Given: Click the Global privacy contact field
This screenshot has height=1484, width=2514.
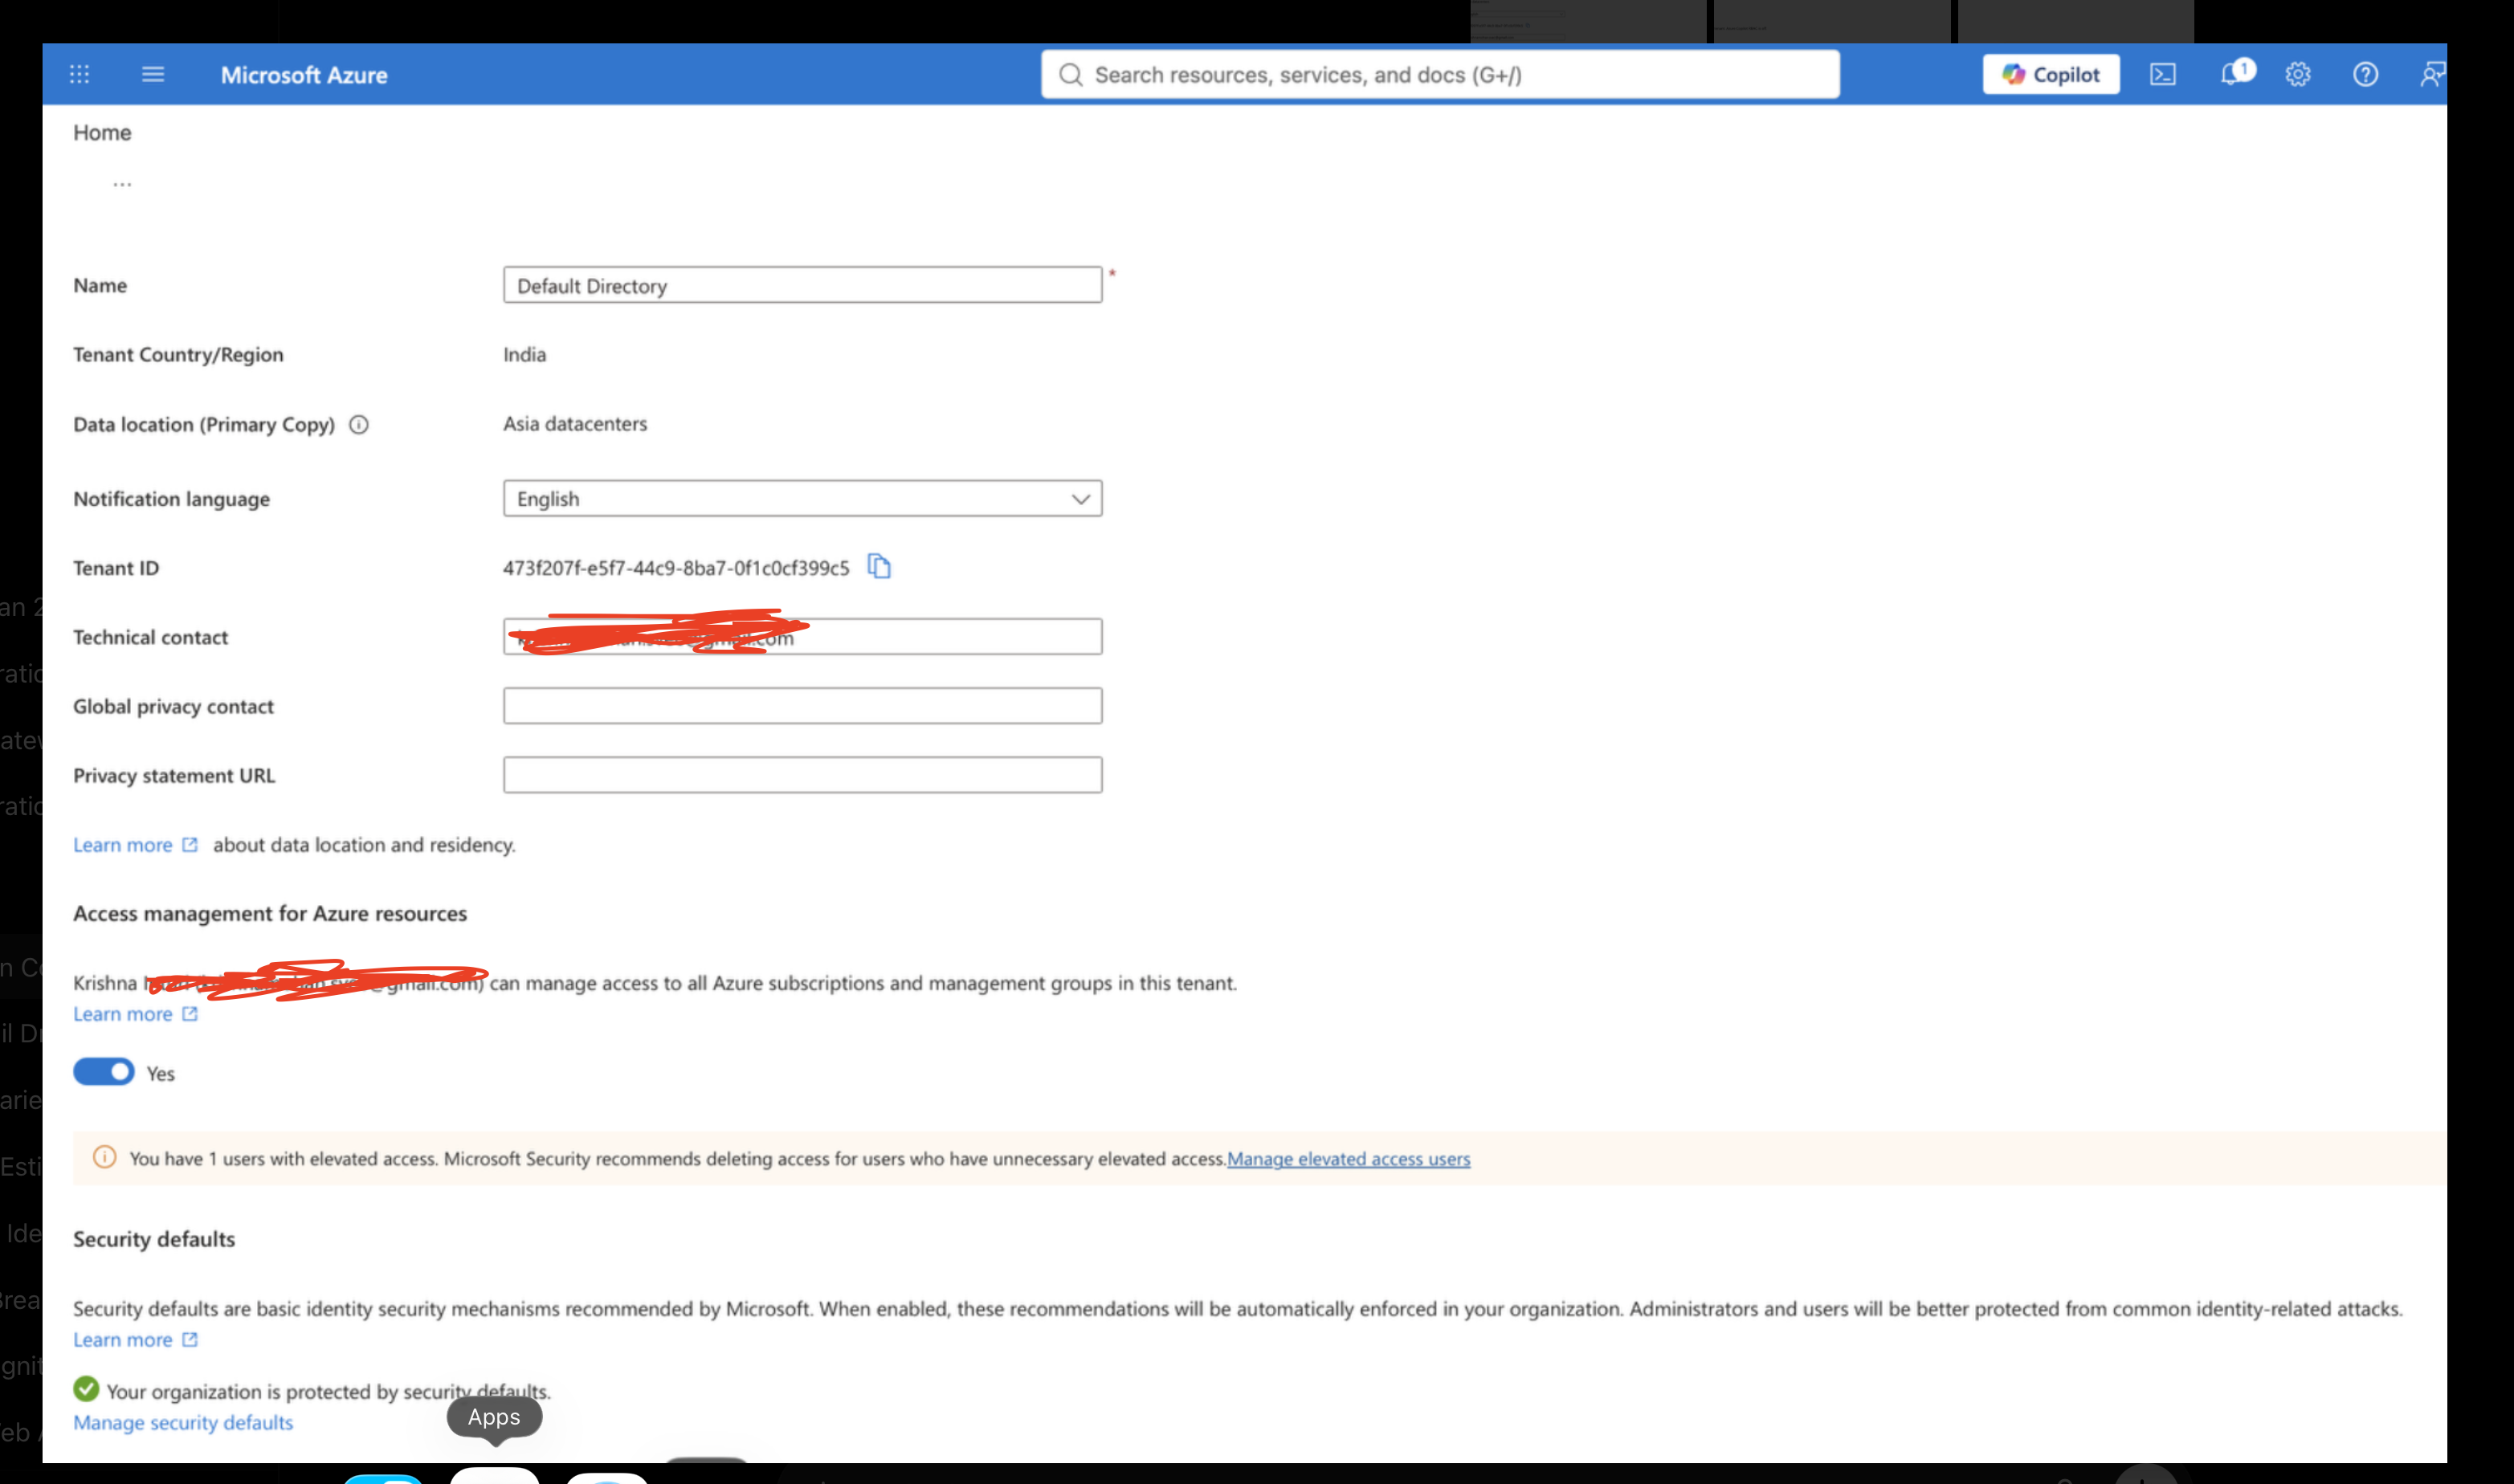Looking at the screenshot, I should click(x=802, y=706).
